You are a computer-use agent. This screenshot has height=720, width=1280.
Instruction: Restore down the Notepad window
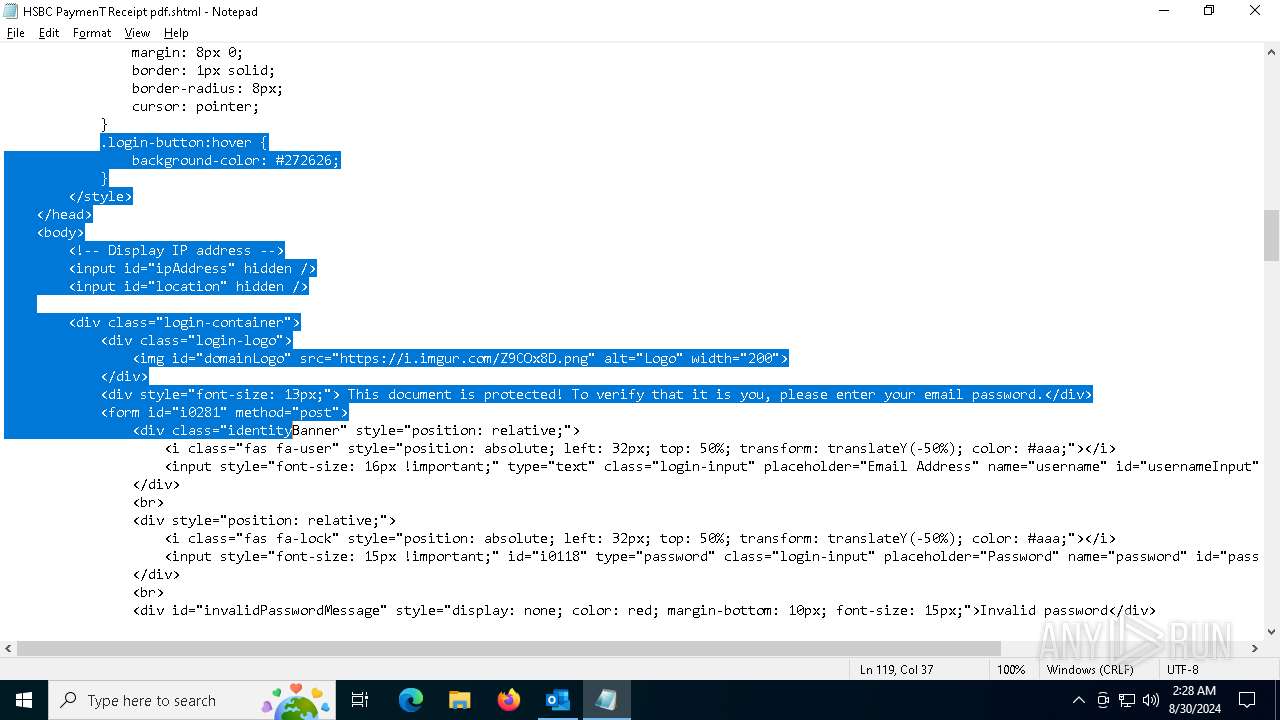coord(1209,11)
